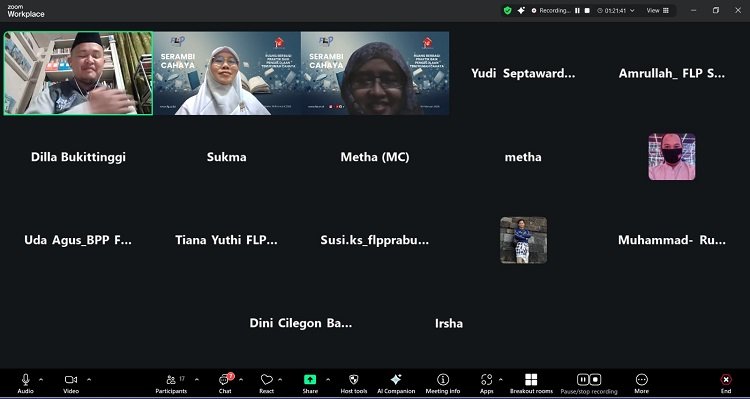Expand the video options arrow
Screen dimensions: 750x399
coord(89,380)
